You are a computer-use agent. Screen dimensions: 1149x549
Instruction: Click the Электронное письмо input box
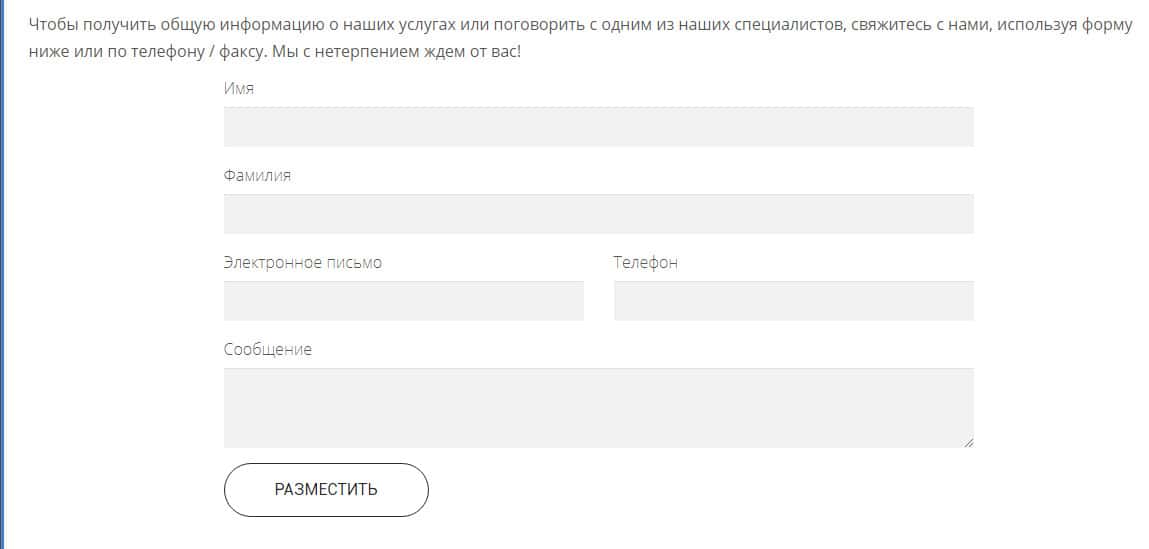(x=403, y=301)
